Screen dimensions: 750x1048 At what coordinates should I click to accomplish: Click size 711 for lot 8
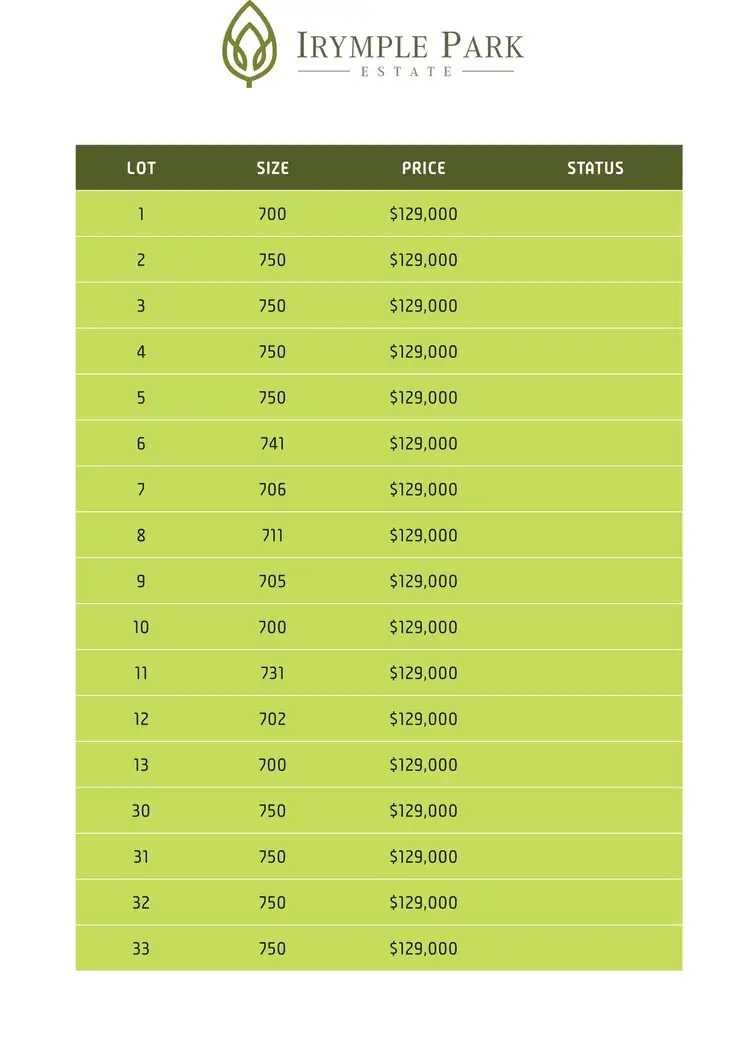(x=273, y=535)
